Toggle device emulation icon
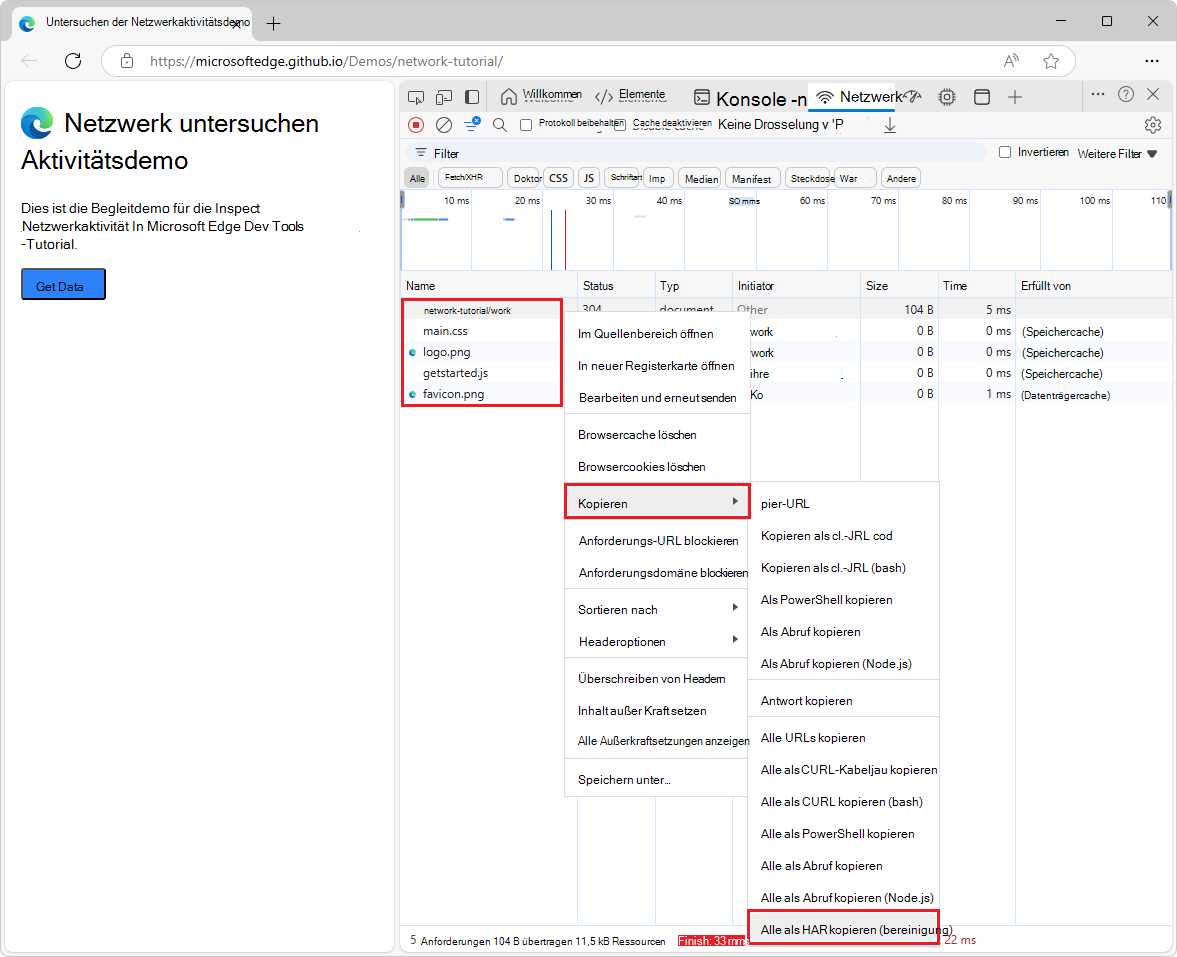1177x957 pixels. point(444,97)
